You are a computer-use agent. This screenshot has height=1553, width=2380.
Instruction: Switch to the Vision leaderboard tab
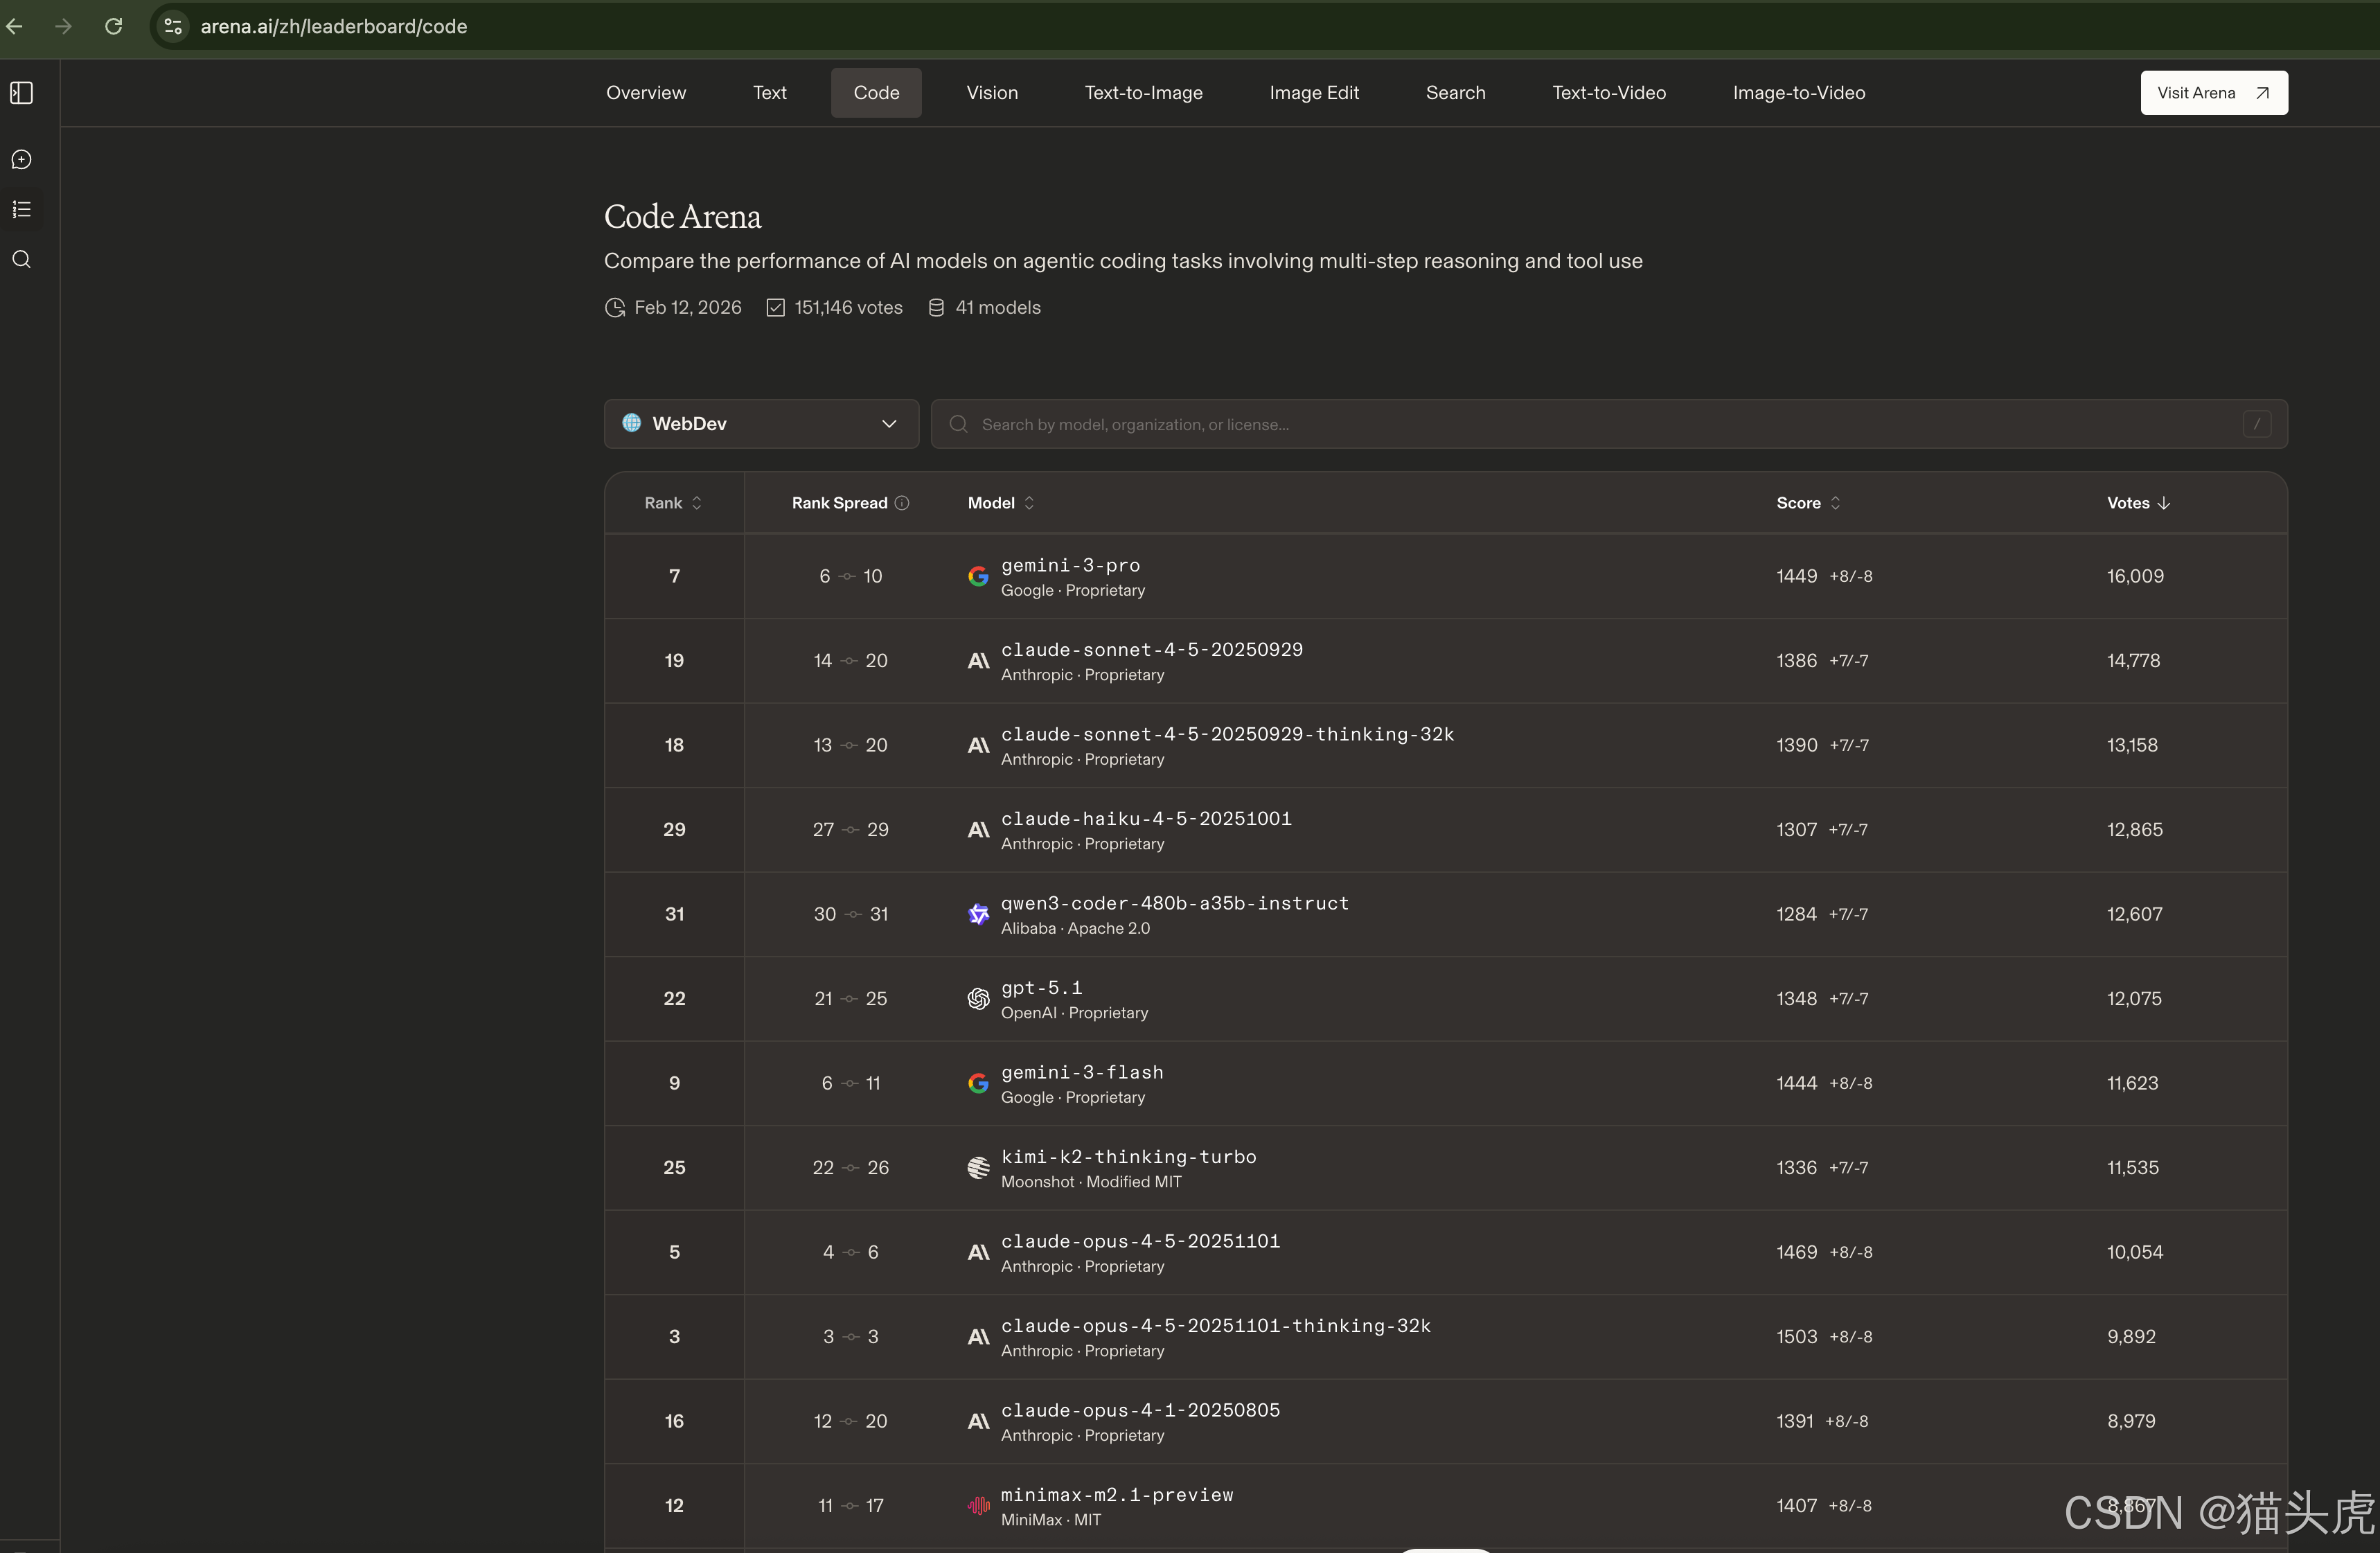(991, 93)
